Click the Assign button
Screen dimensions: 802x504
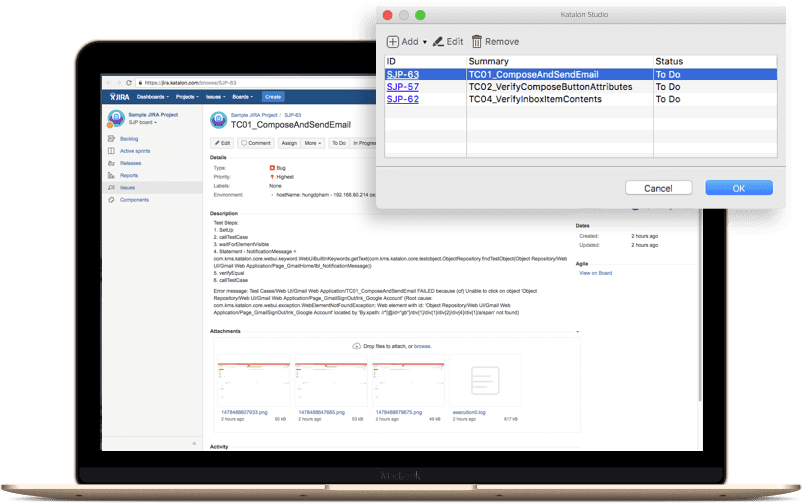coord(289,143)
